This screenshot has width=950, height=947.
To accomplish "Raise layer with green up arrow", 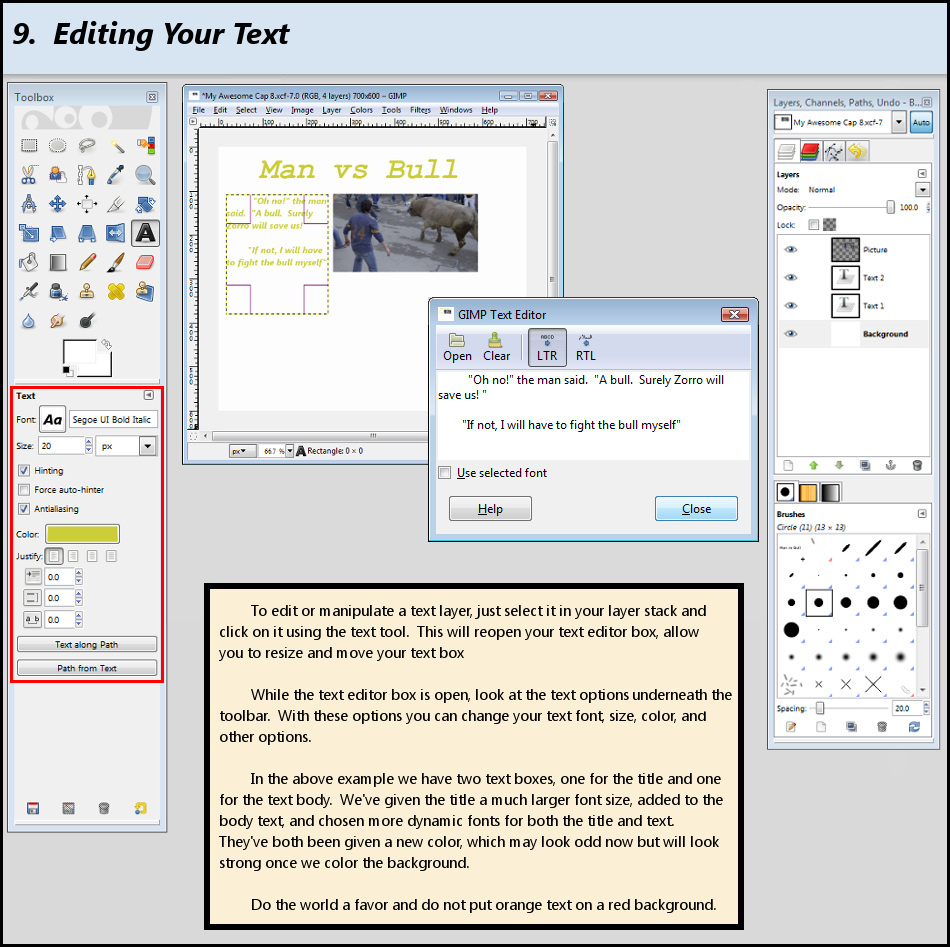I will click(x=814, y=465).
